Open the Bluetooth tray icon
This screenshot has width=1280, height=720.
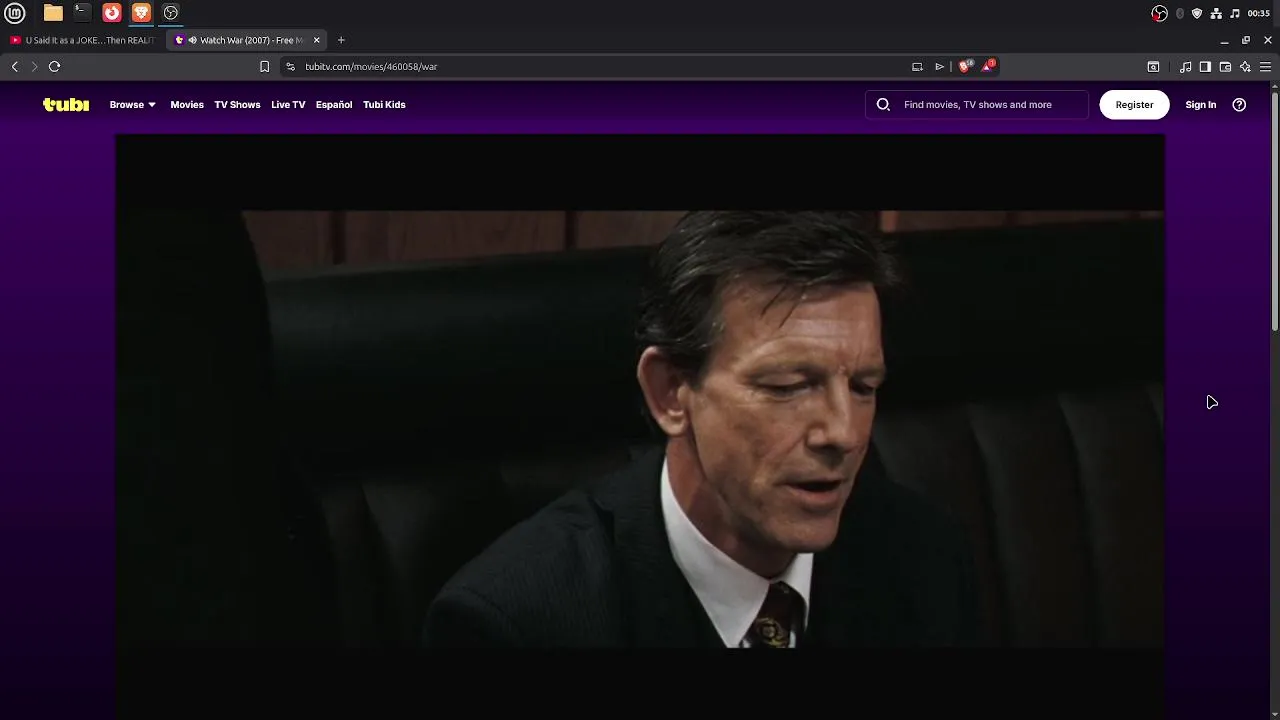[1180, 13]
